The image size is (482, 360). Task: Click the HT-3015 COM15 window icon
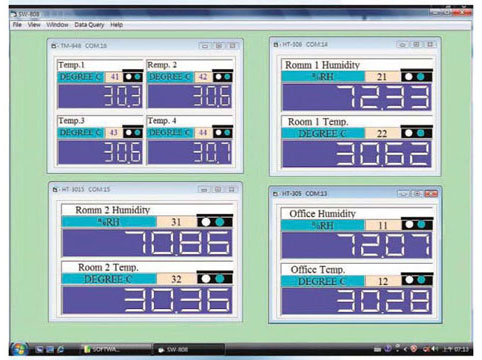[x=55, y=189]
